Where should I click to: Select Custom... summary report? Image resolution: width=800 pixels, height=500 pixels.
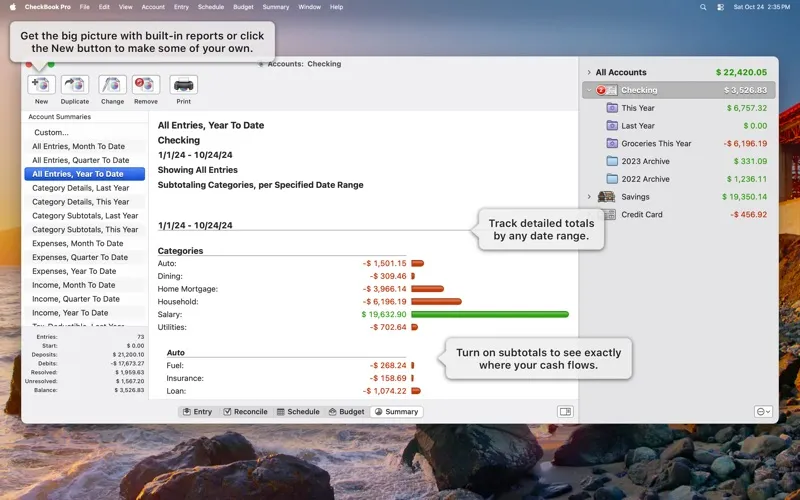click(85, 132)
